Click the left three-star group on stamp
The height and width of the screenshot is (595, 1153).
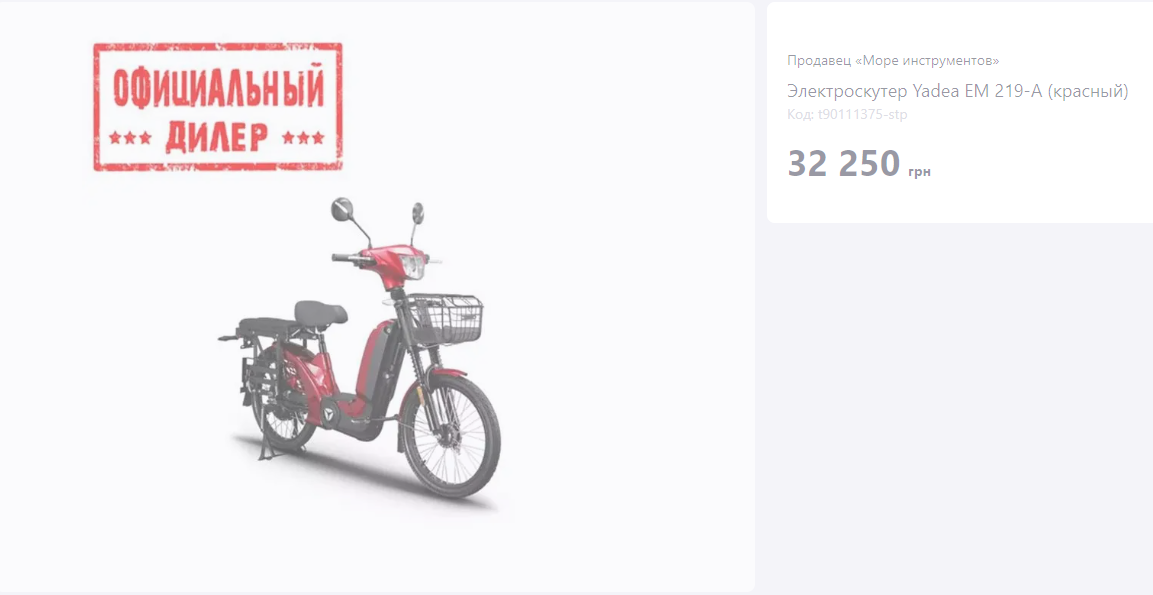click(x=130, y=138)
